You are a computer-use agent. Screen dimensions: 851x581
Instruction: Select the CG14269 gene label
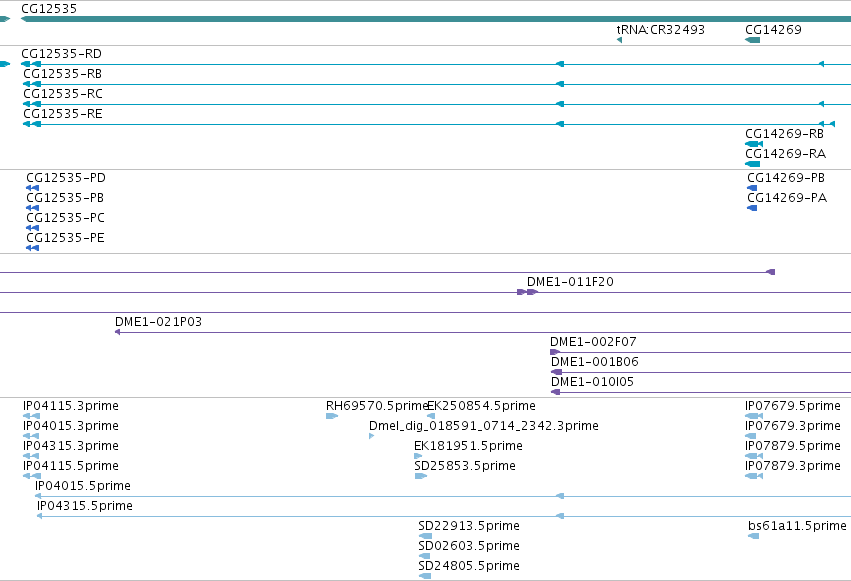tap(773, 29)
